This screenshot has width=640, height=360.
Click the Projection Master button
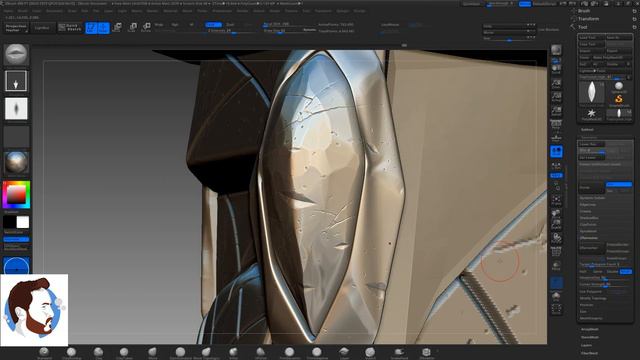click(x=16, y=28)
